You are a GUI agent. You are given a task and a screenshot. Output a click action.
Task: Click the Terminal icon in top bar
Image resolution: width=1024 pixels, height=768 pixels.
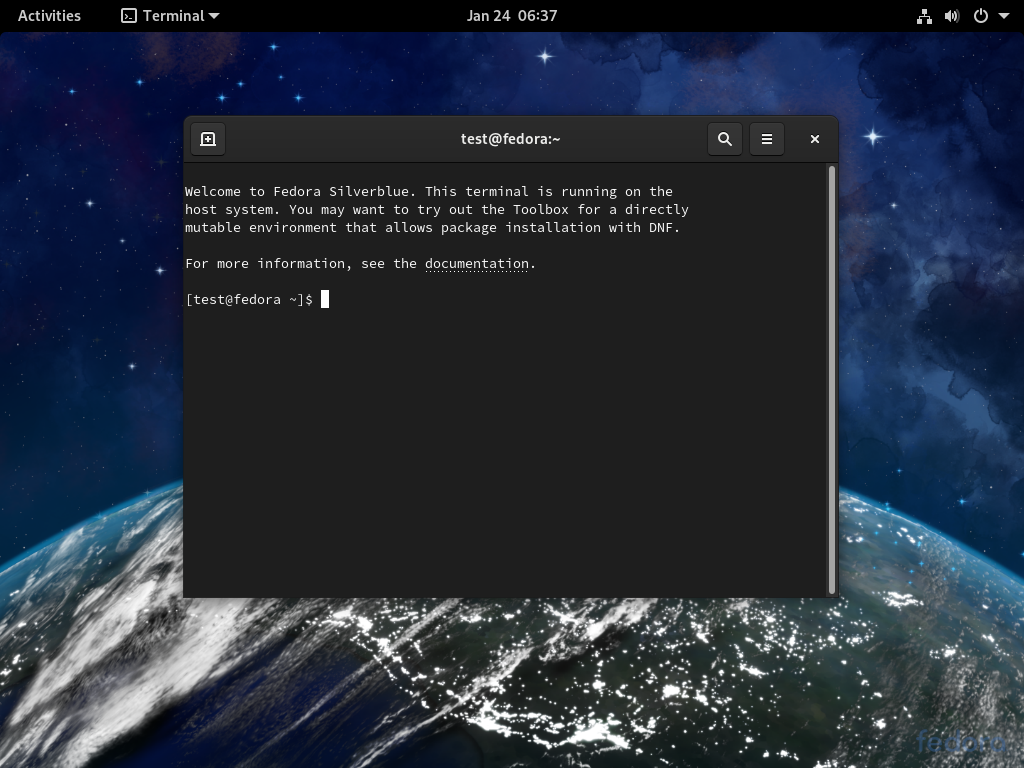129,16
